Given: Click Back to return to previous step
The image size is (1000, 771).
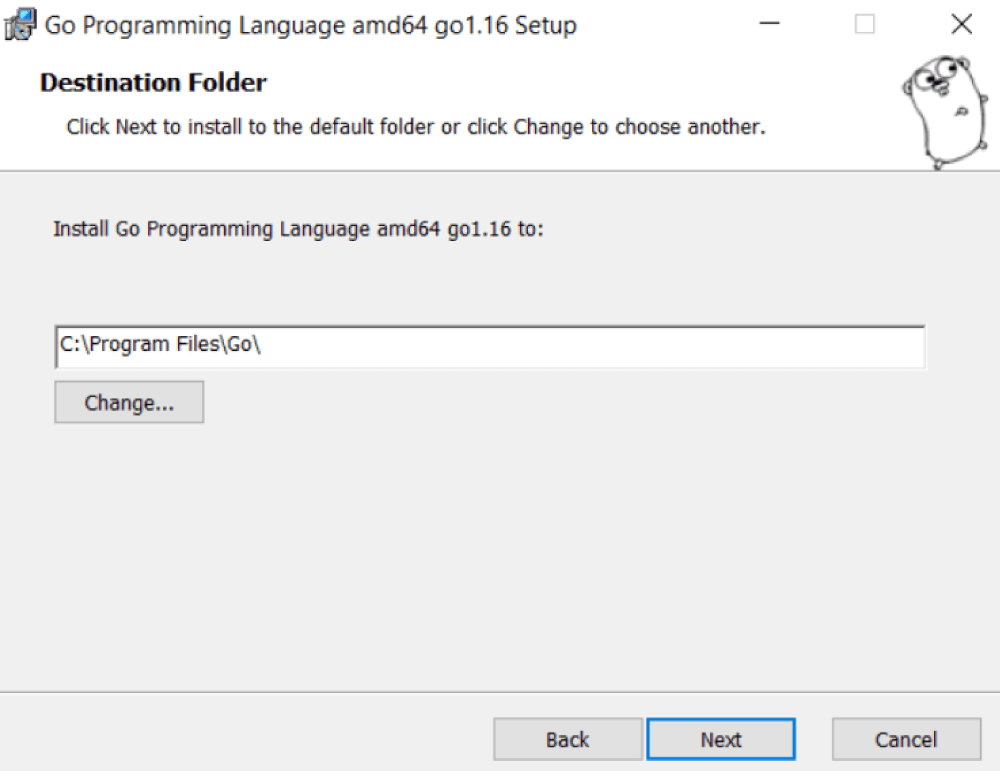Looking at the screenshot, I should click(567, 739).
